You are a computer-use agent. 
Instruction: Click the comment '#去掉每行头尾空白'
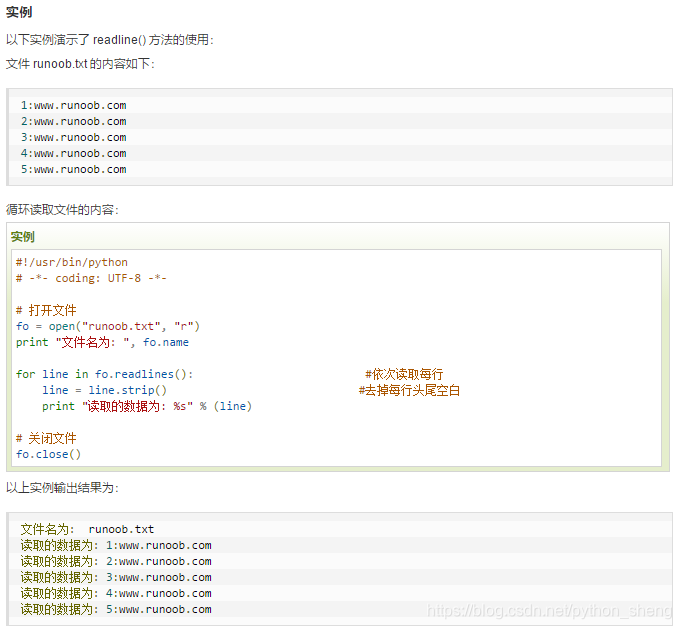click(x=409, y=390)
